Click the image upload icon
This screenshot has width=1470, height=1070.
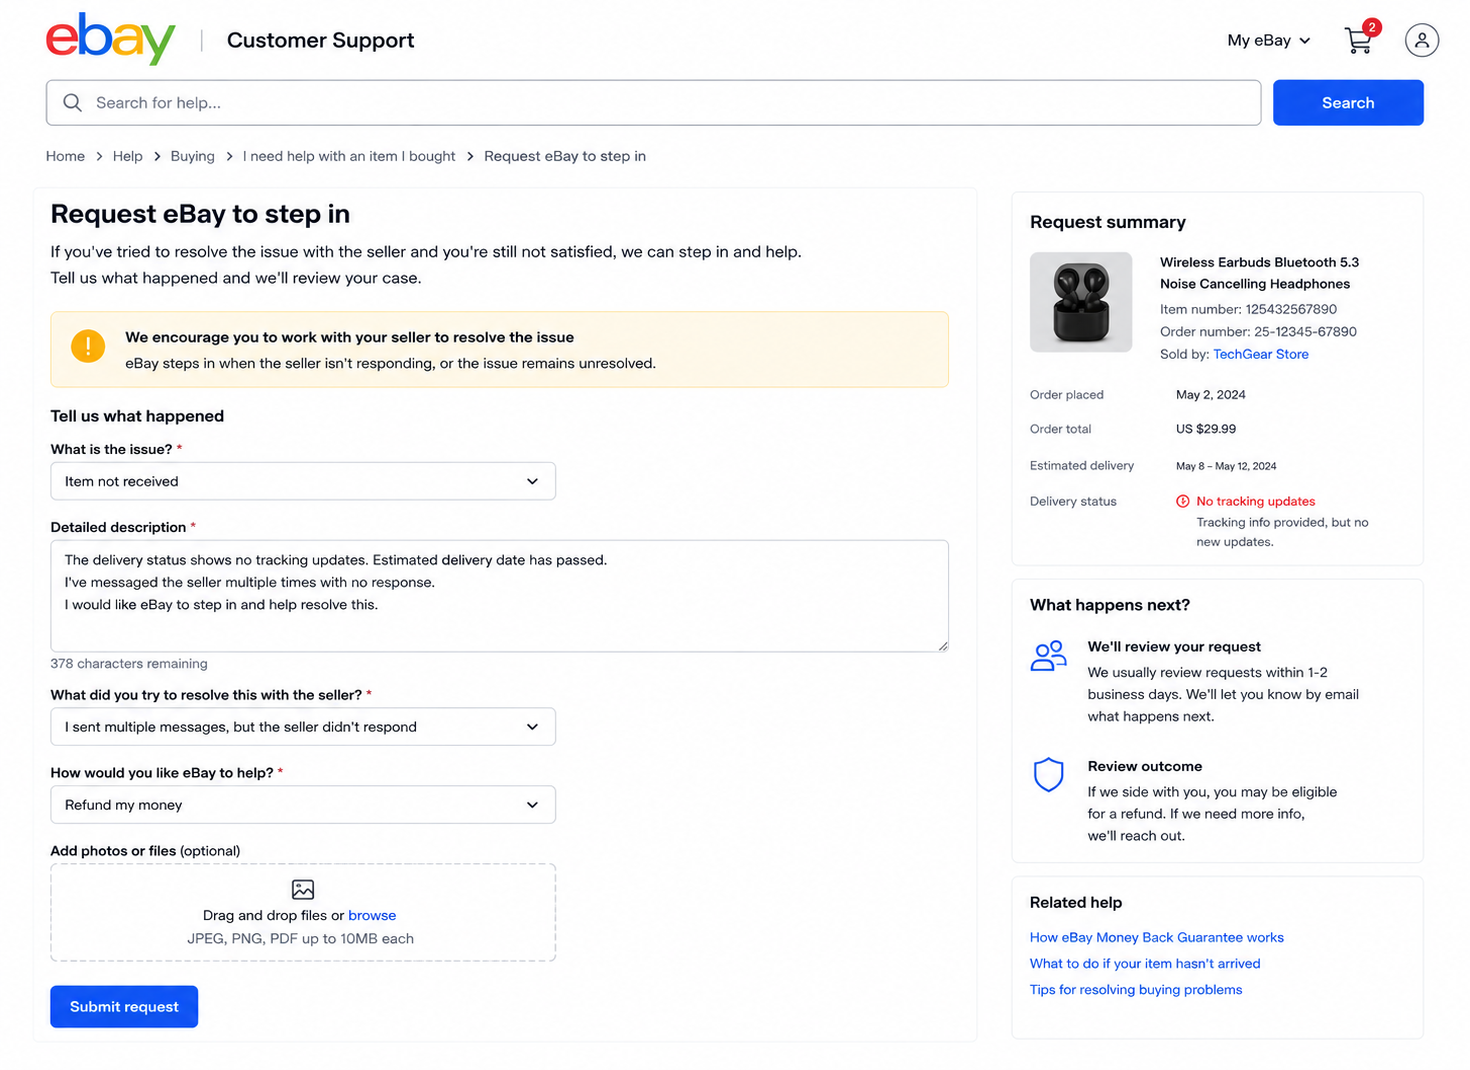pos(303,889)
